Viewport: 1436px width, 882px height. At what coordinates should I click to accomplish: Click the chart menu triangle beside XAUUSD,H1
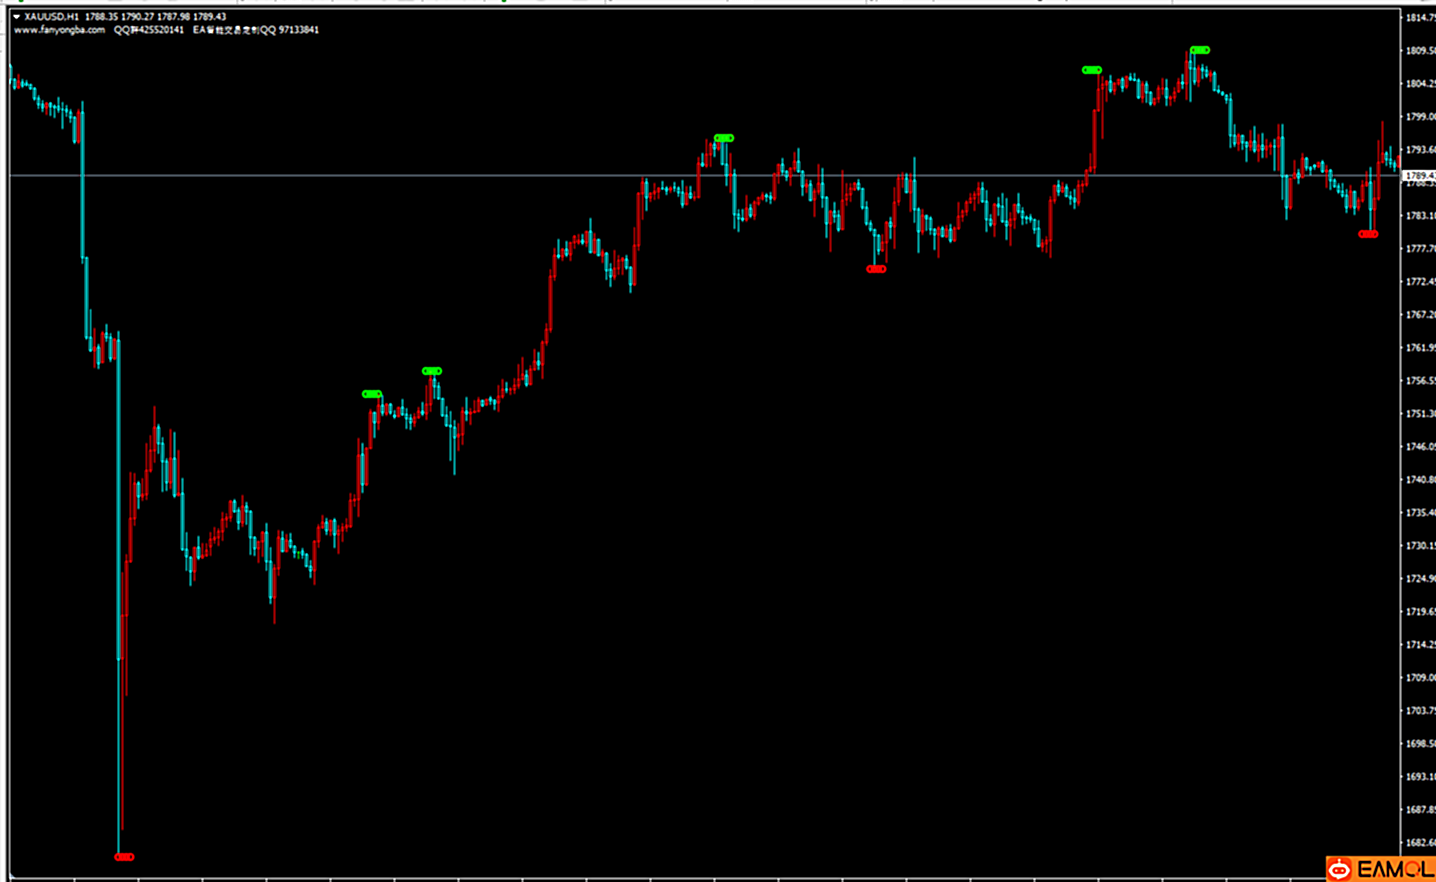[16, 17]
